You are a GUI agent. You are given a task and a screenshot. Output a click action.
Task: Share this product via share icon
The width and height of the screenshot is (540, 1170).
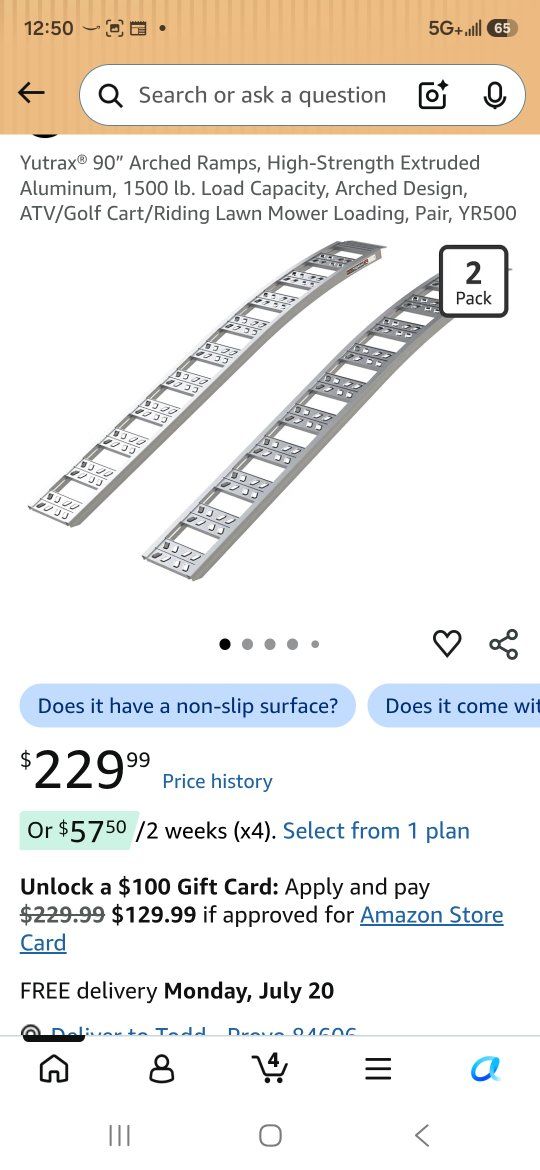pos(503,643)
